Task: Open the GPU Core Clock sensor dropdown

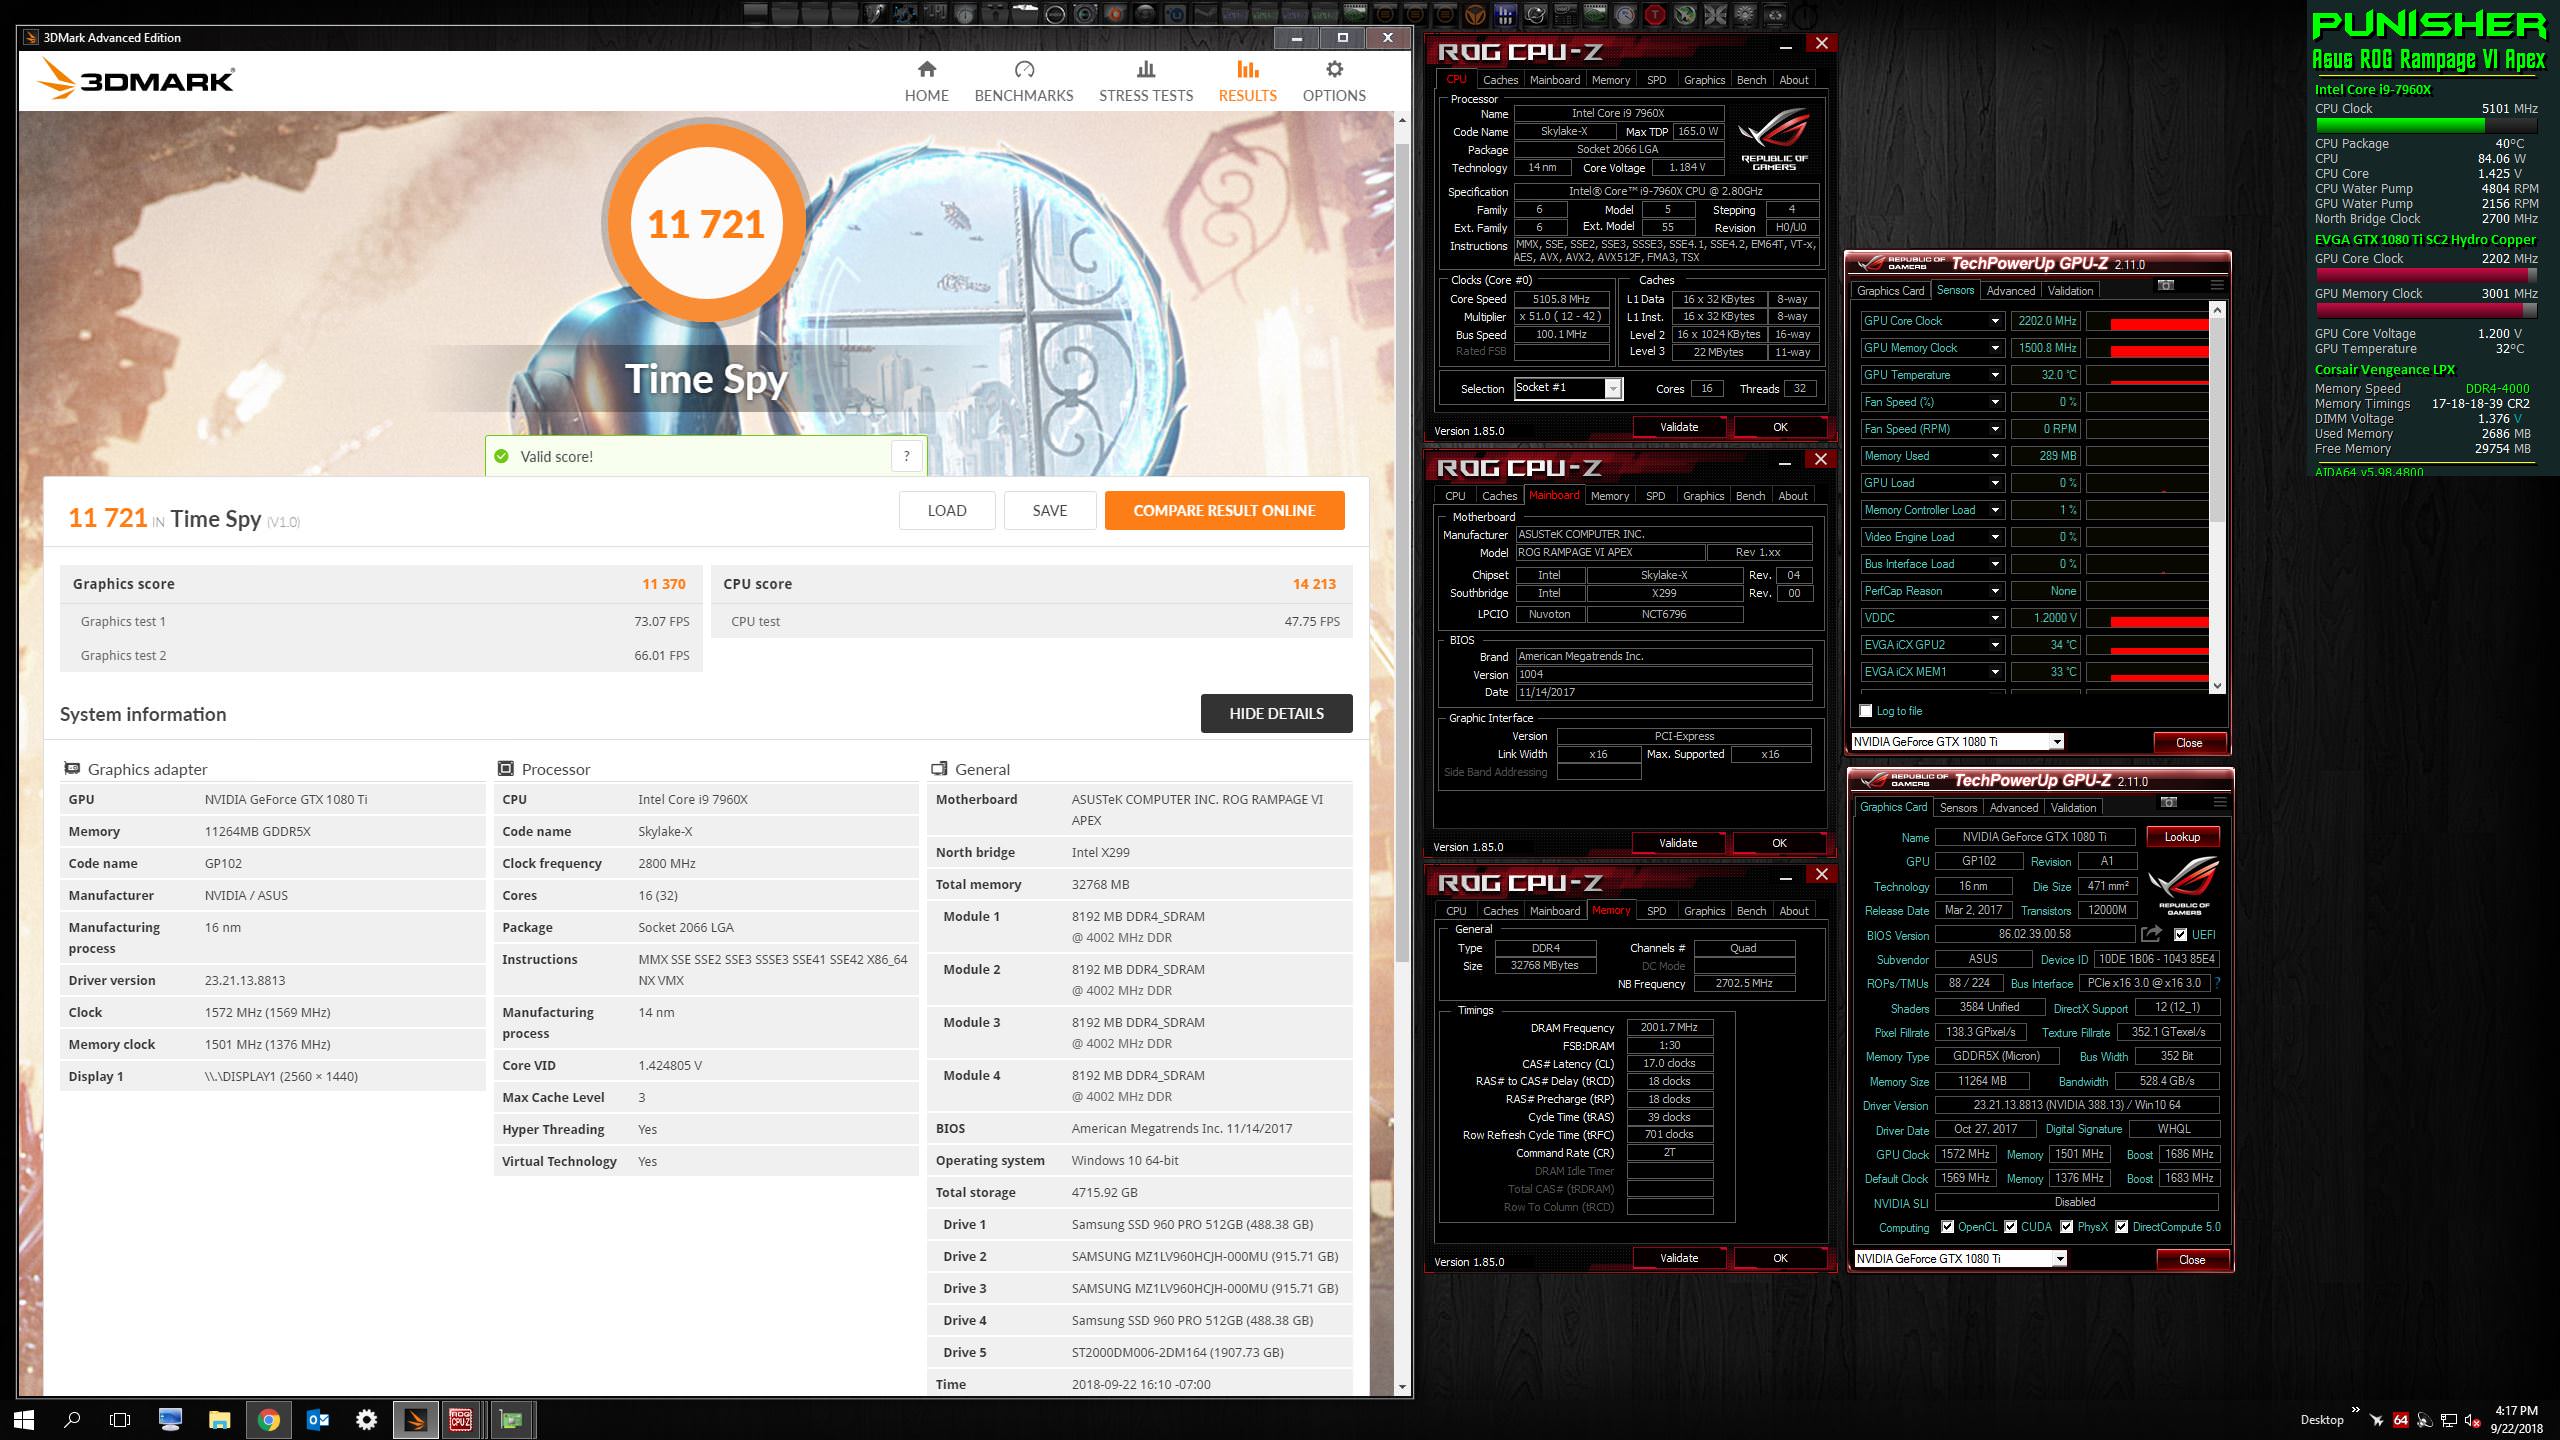Action: (1995, 321)
